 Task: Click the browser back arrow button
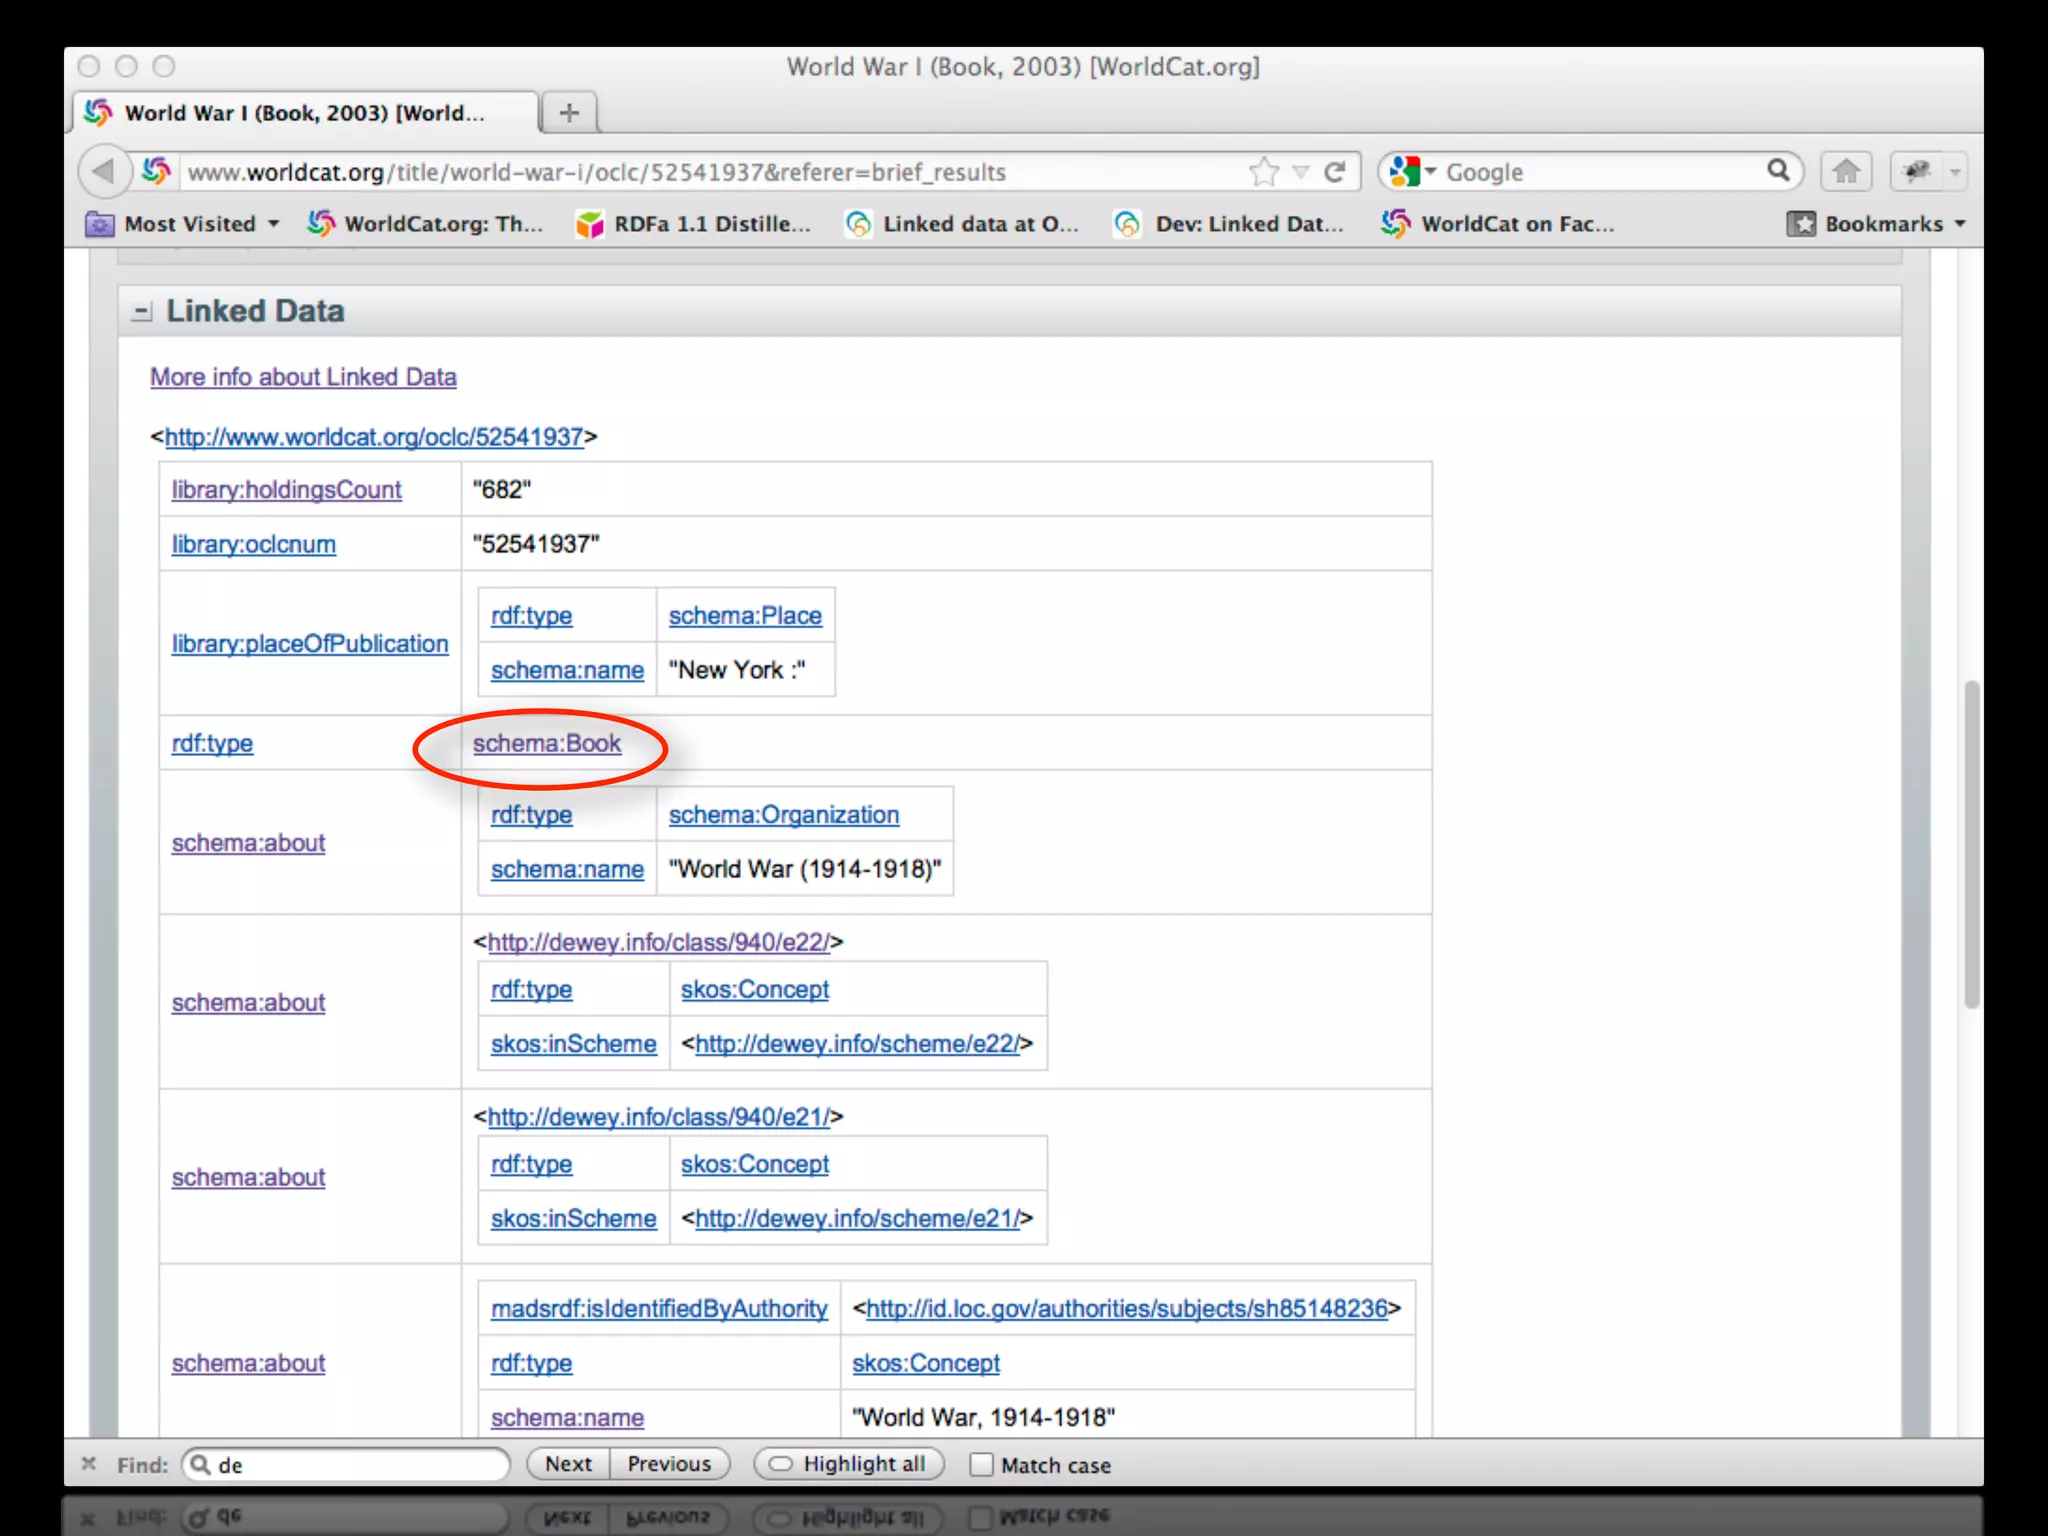pyautogui.click(x=103, y=172)
